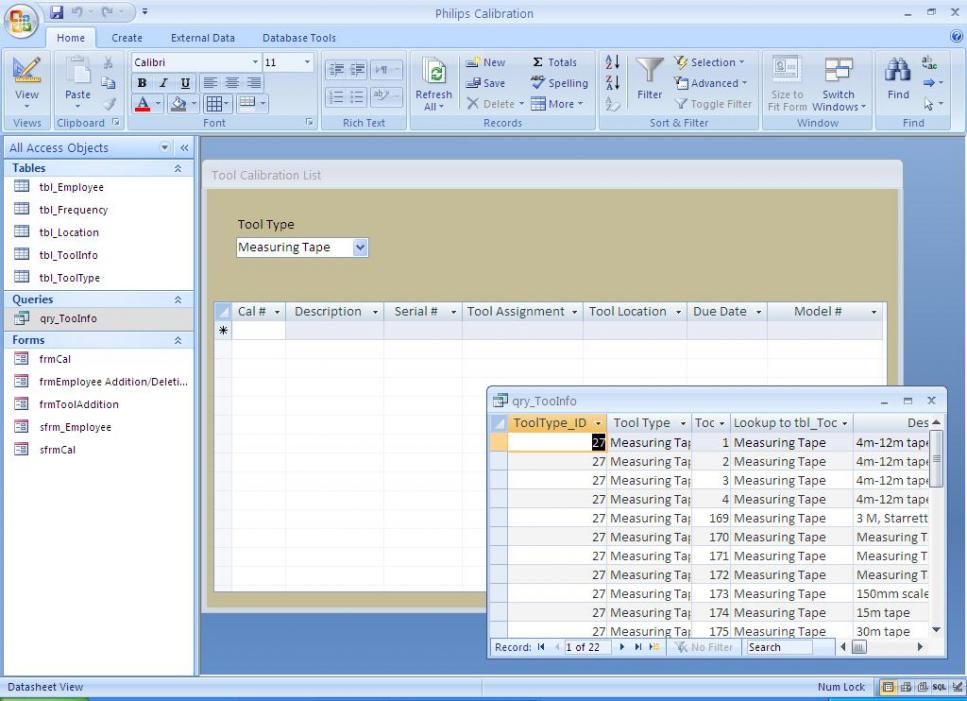Viewport: 967px width, 701px height.
Task: Open frmCal form in navigation pane
Action: pos(55,359)
